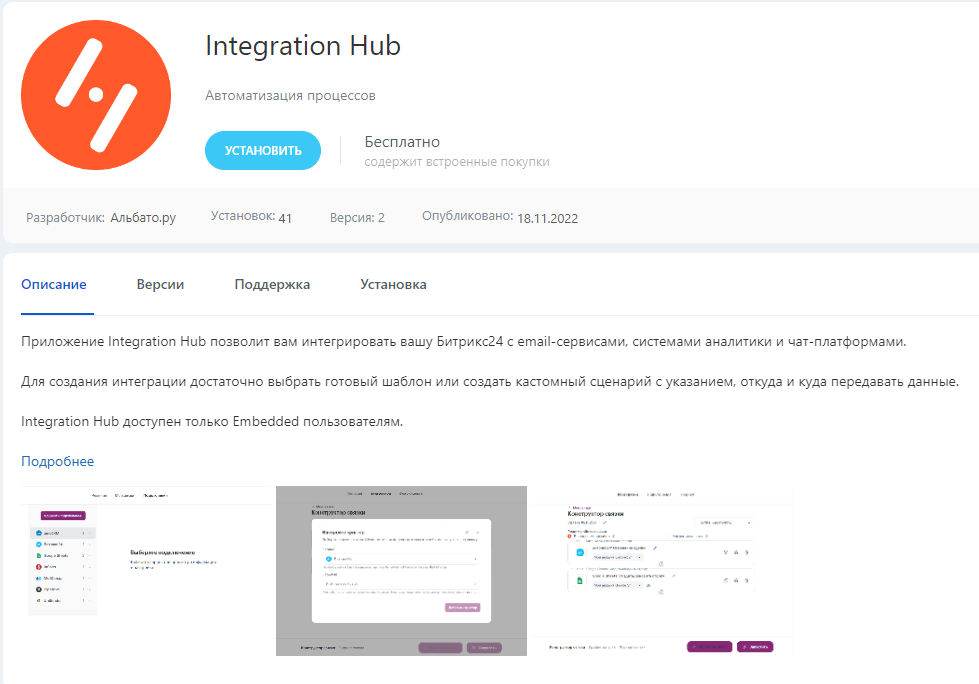Viewport: 979px width, 684px height.
Task: Click the Integration Hub orange app logo
Action: coord(96,95)
